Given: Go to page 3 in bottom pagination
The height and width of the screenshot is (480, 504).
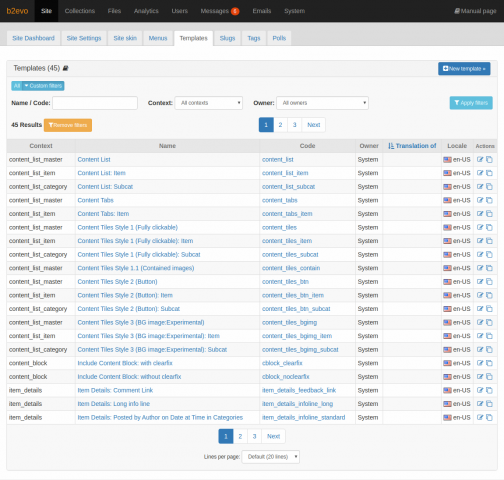Looking at the screenshot, I should point(254,436).
